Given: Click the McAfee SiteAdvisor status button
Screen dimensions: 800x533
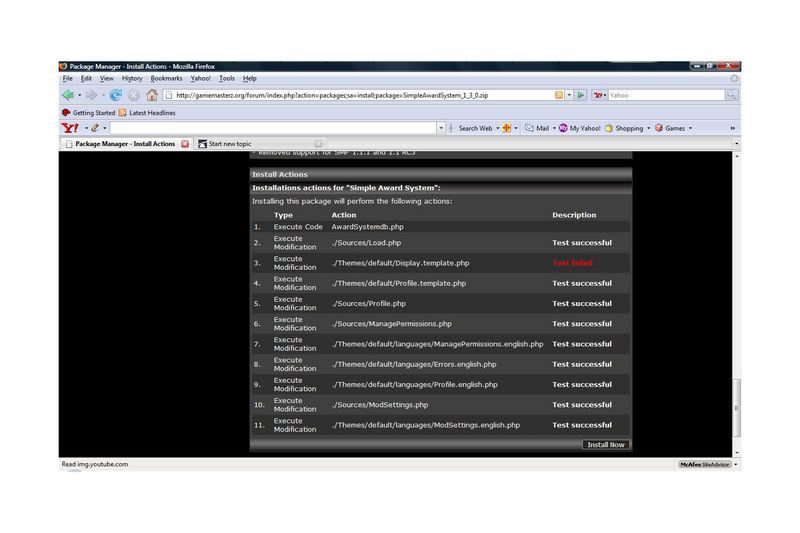Looking at the screenshot, I should tap(705, 465).
